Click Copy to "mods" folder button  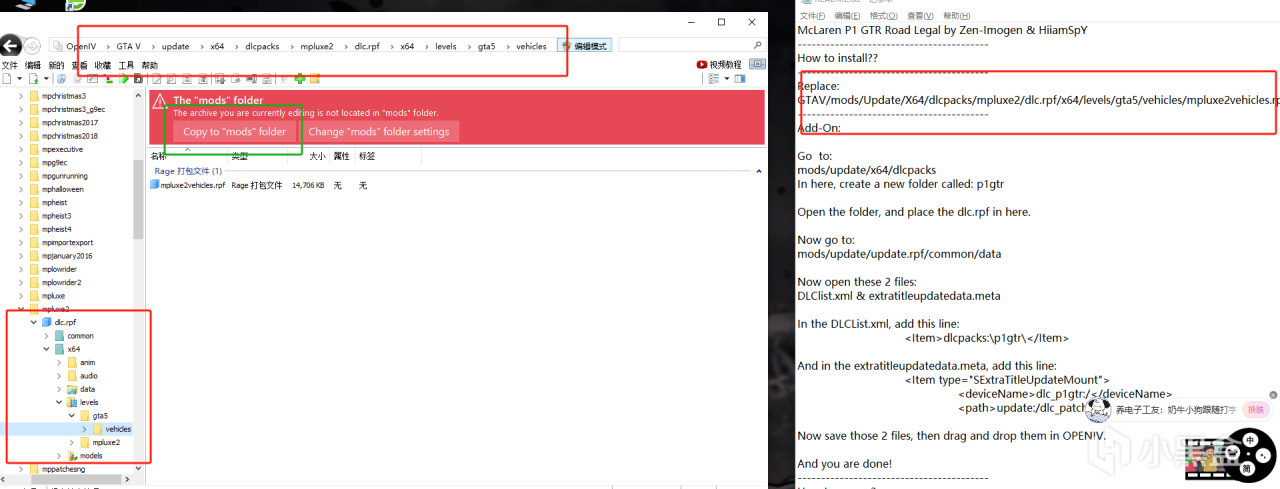coord(235,132)
